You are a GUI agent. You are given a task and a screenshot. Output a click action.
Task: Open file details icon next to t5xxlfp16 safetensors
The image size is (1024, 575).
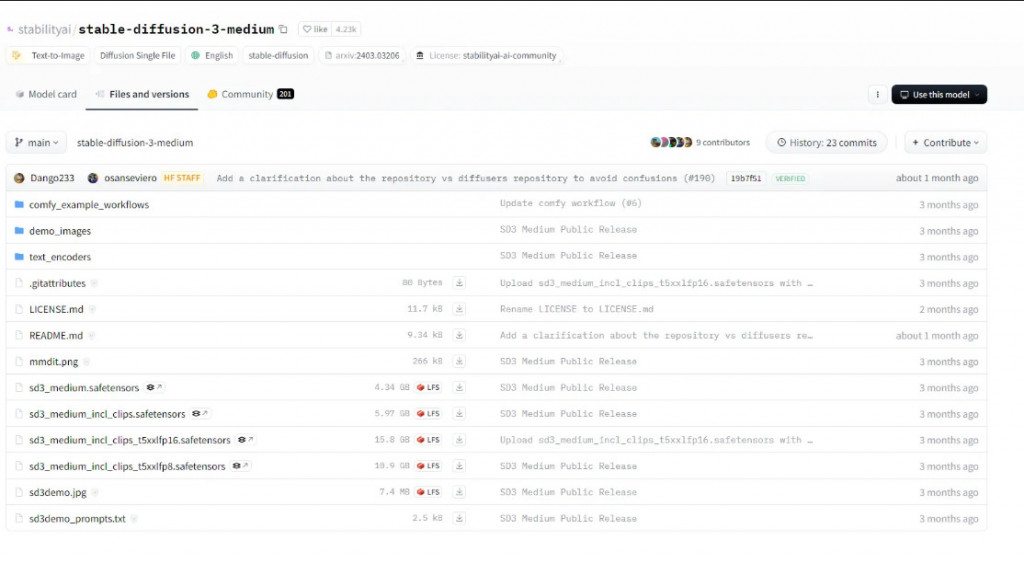tap(246, 440)
